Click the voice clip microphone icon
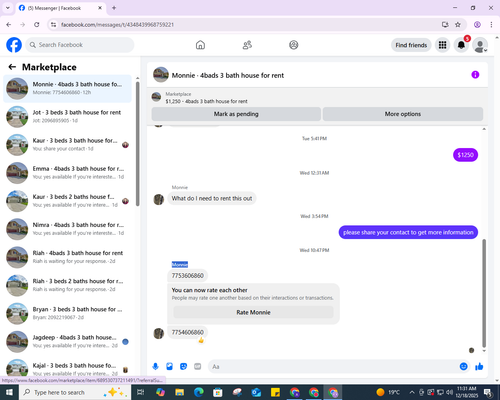 click(x=155, y=367)
